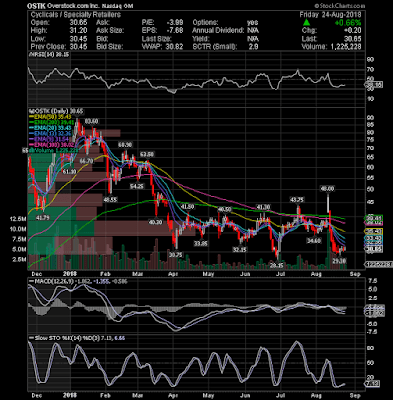Click the 48.55 low annotation
Image resolution: width=393 pixels, height=400 pixels.
tap(110, 200)
